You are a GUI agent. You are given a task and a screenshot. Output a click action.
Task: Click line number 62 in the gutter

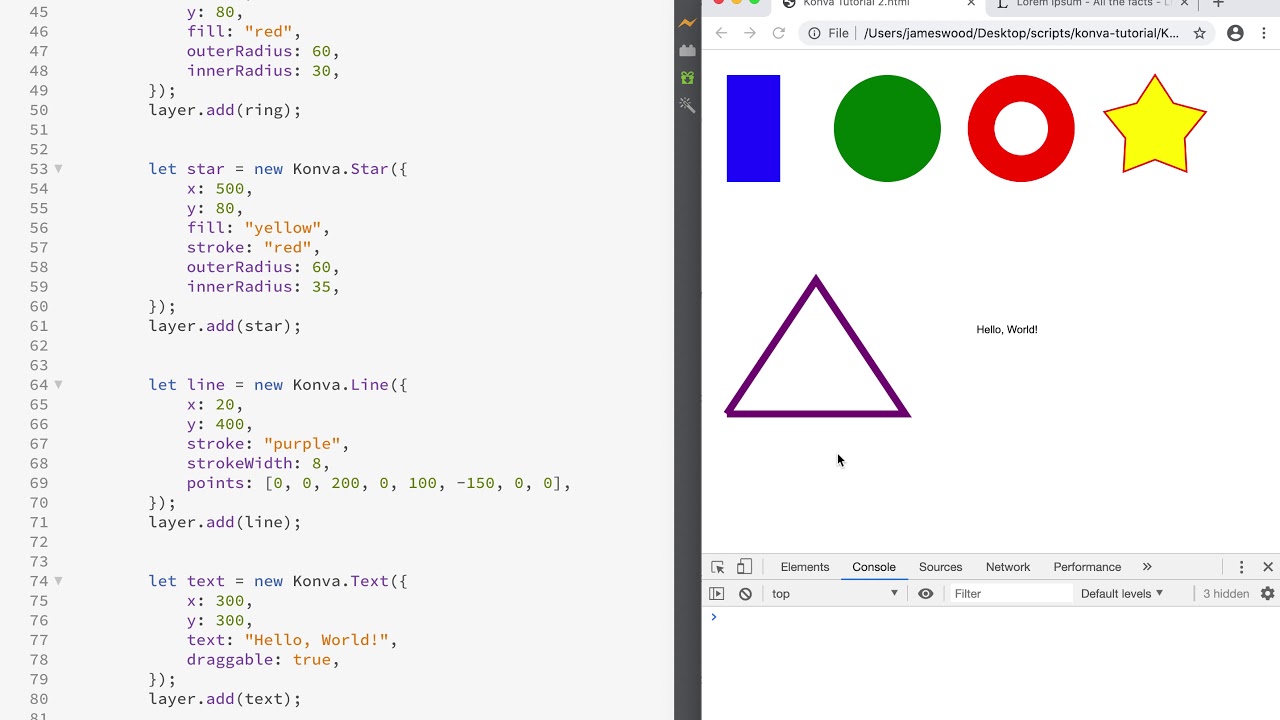tap(38, 346)
